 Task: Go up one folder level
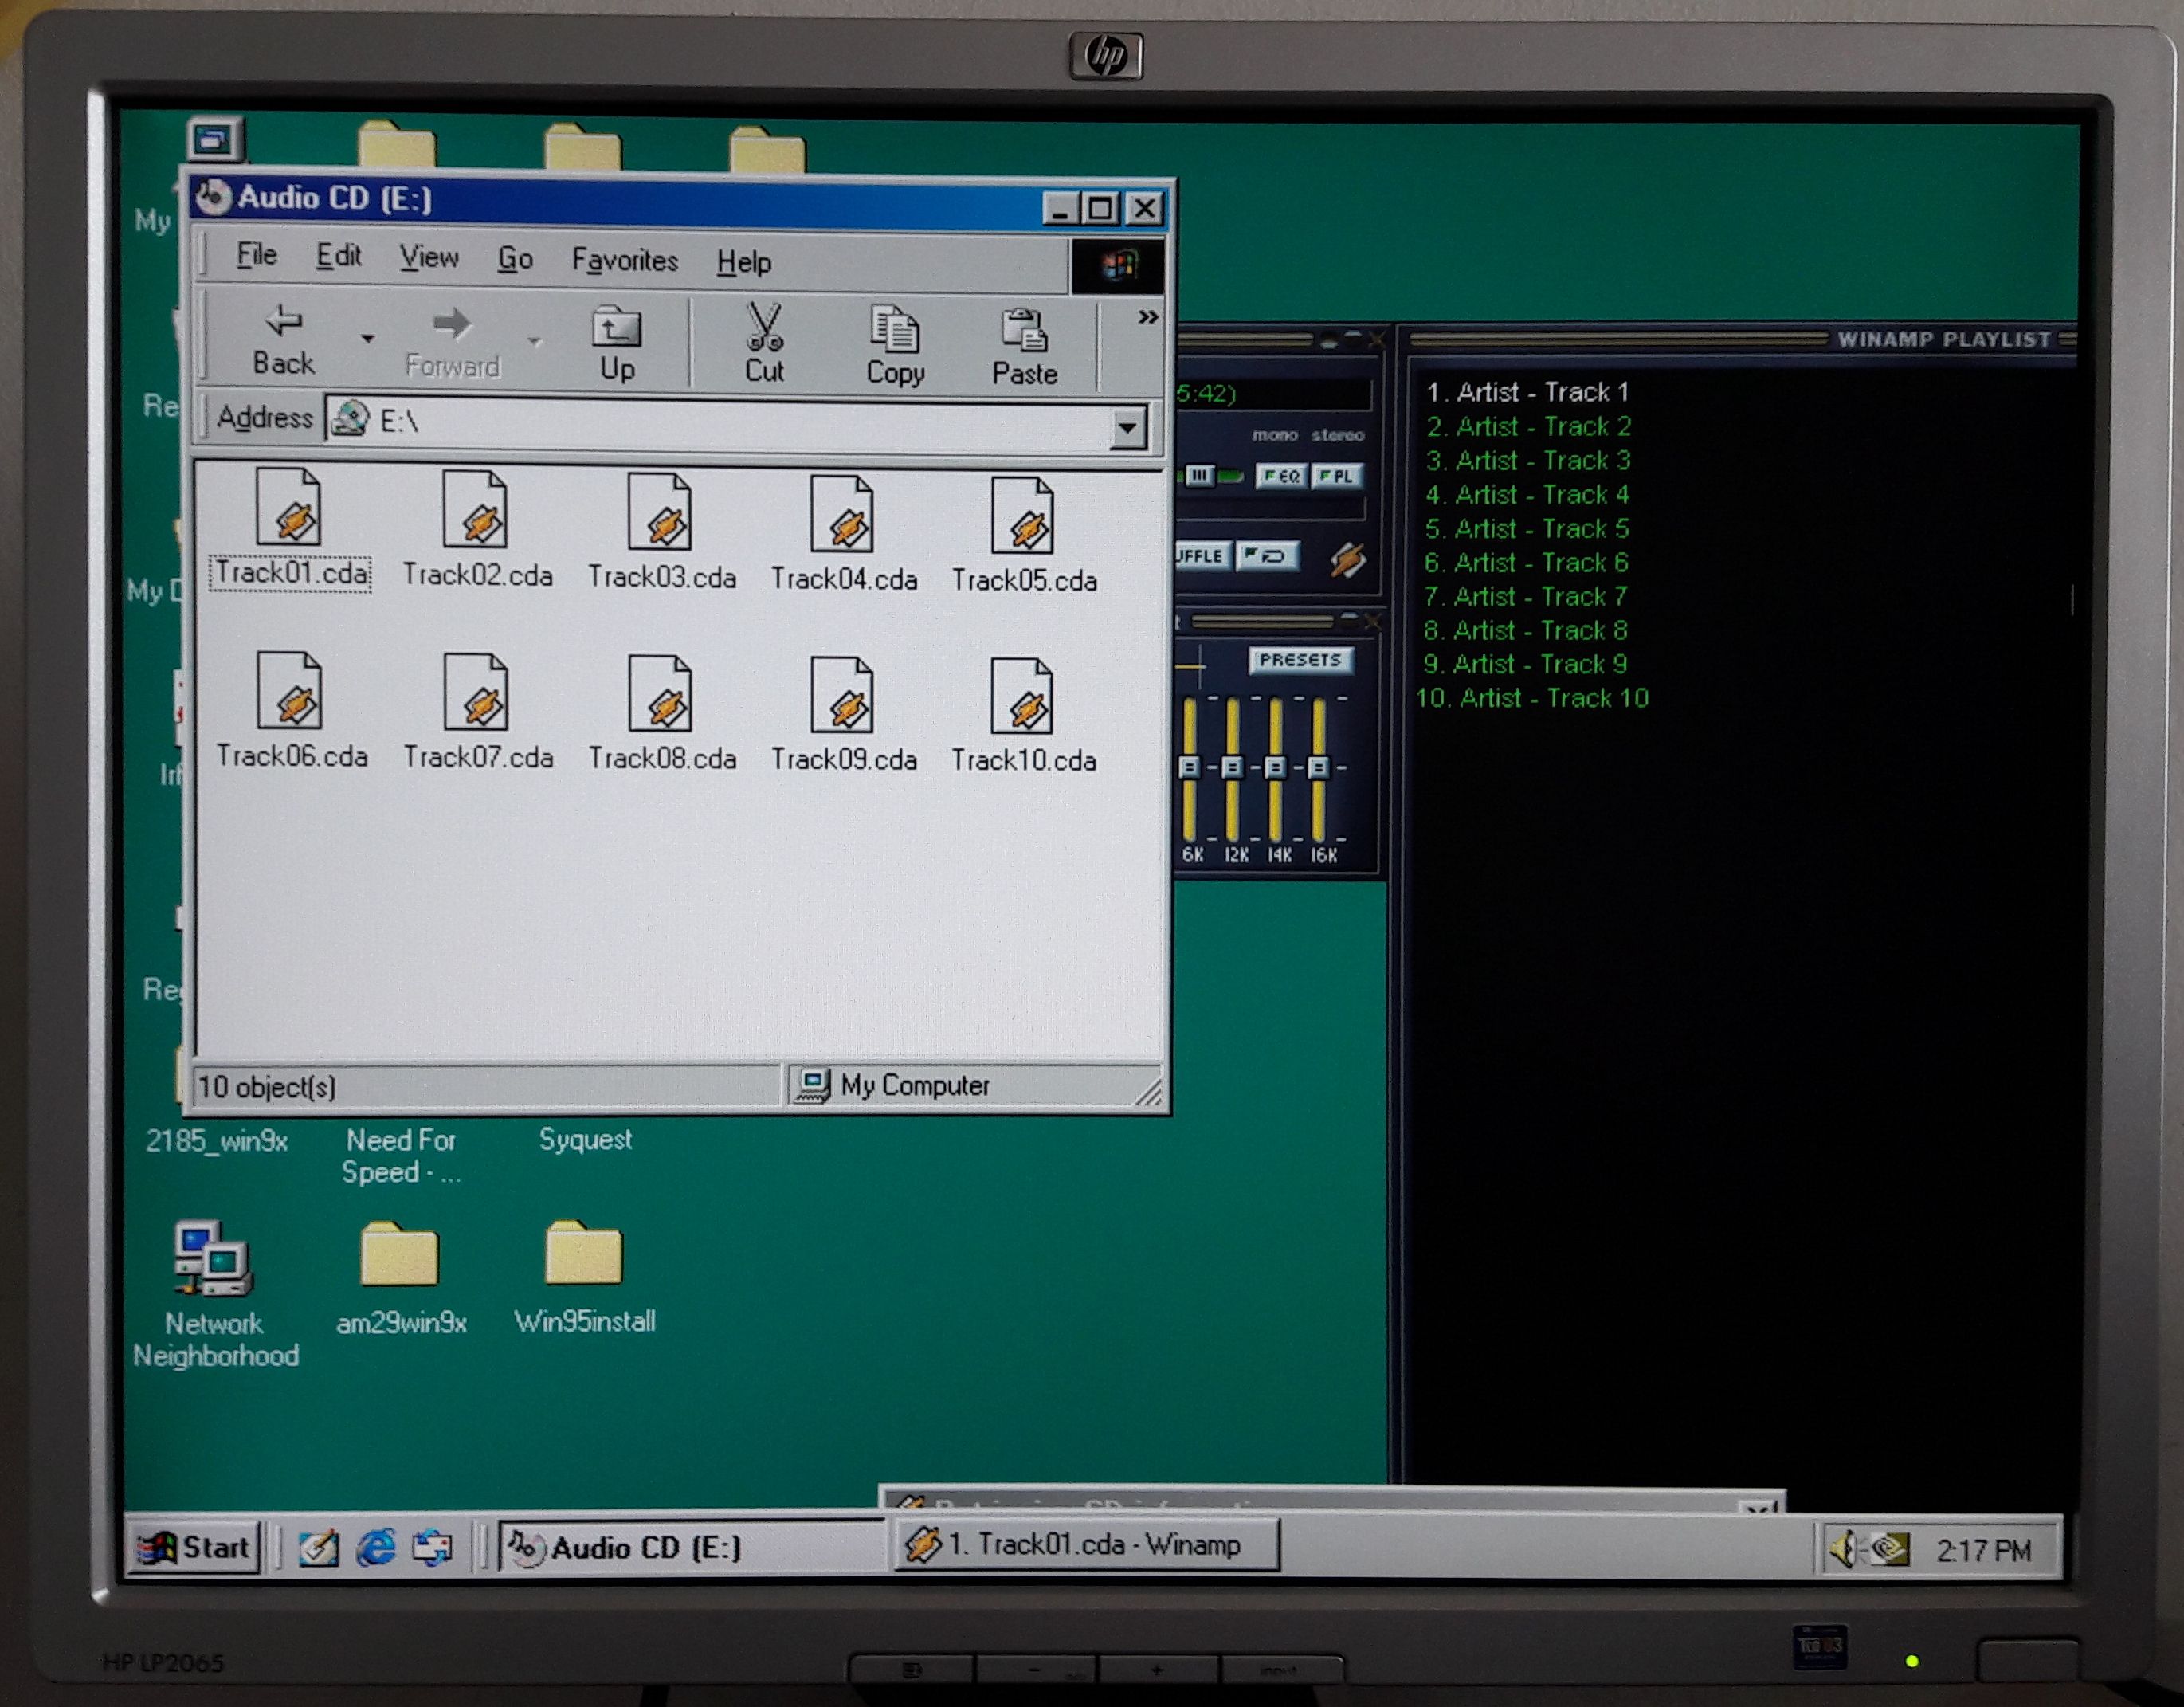coord(617,345)
